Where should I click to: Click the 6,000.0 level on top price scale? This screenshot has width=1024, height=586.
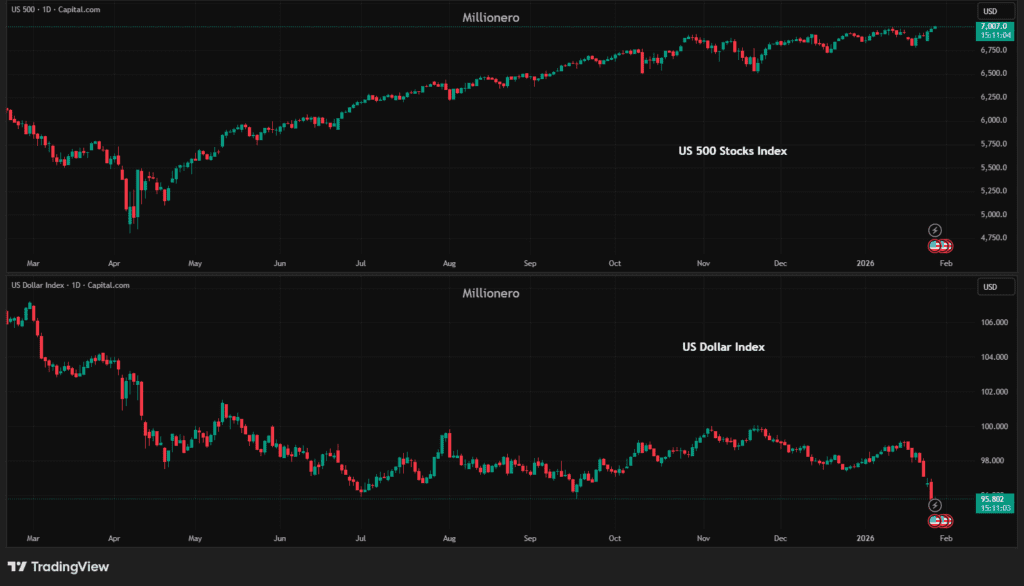993,120
